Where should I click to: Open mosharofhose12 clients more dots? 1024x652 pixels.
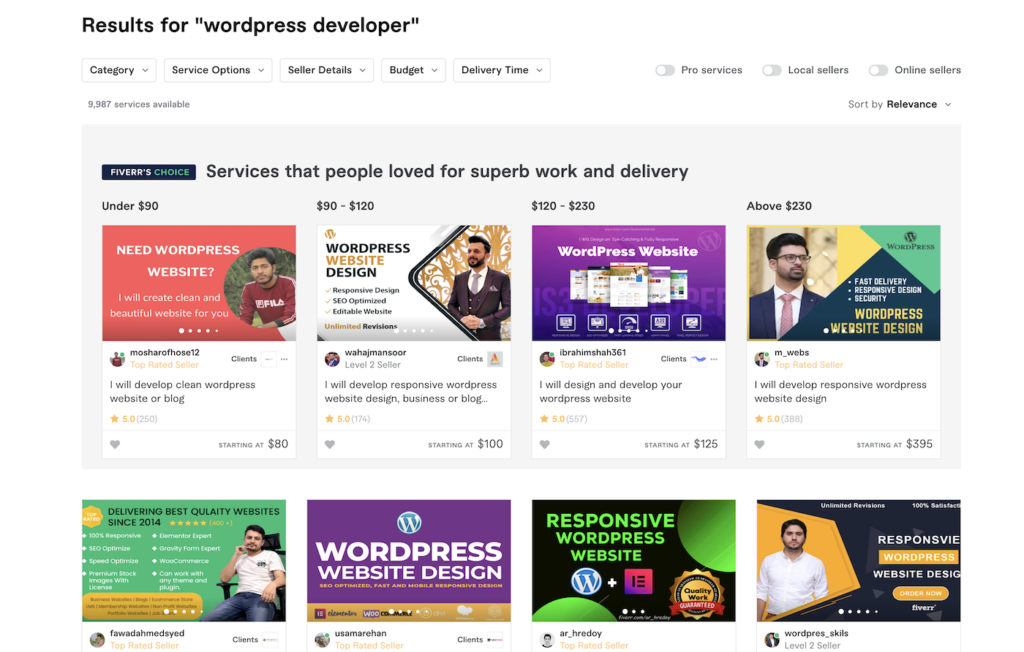coord(284,359)
